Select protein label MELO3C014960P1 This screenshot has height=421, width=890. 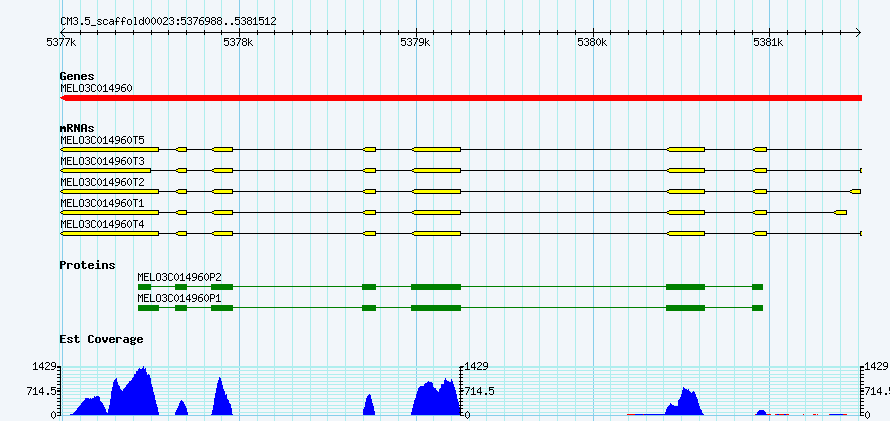coord(179,298)
